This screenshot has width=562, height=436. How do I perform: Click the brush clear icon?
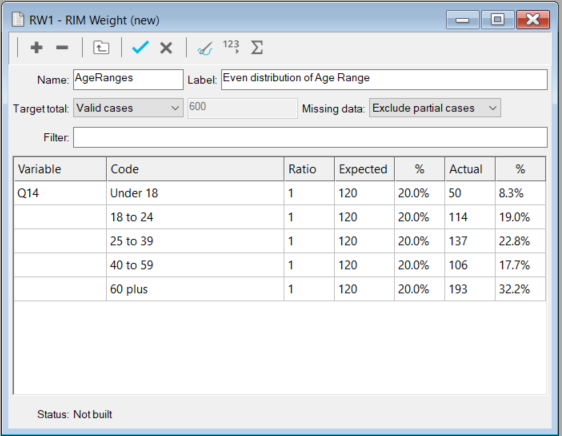205,48
